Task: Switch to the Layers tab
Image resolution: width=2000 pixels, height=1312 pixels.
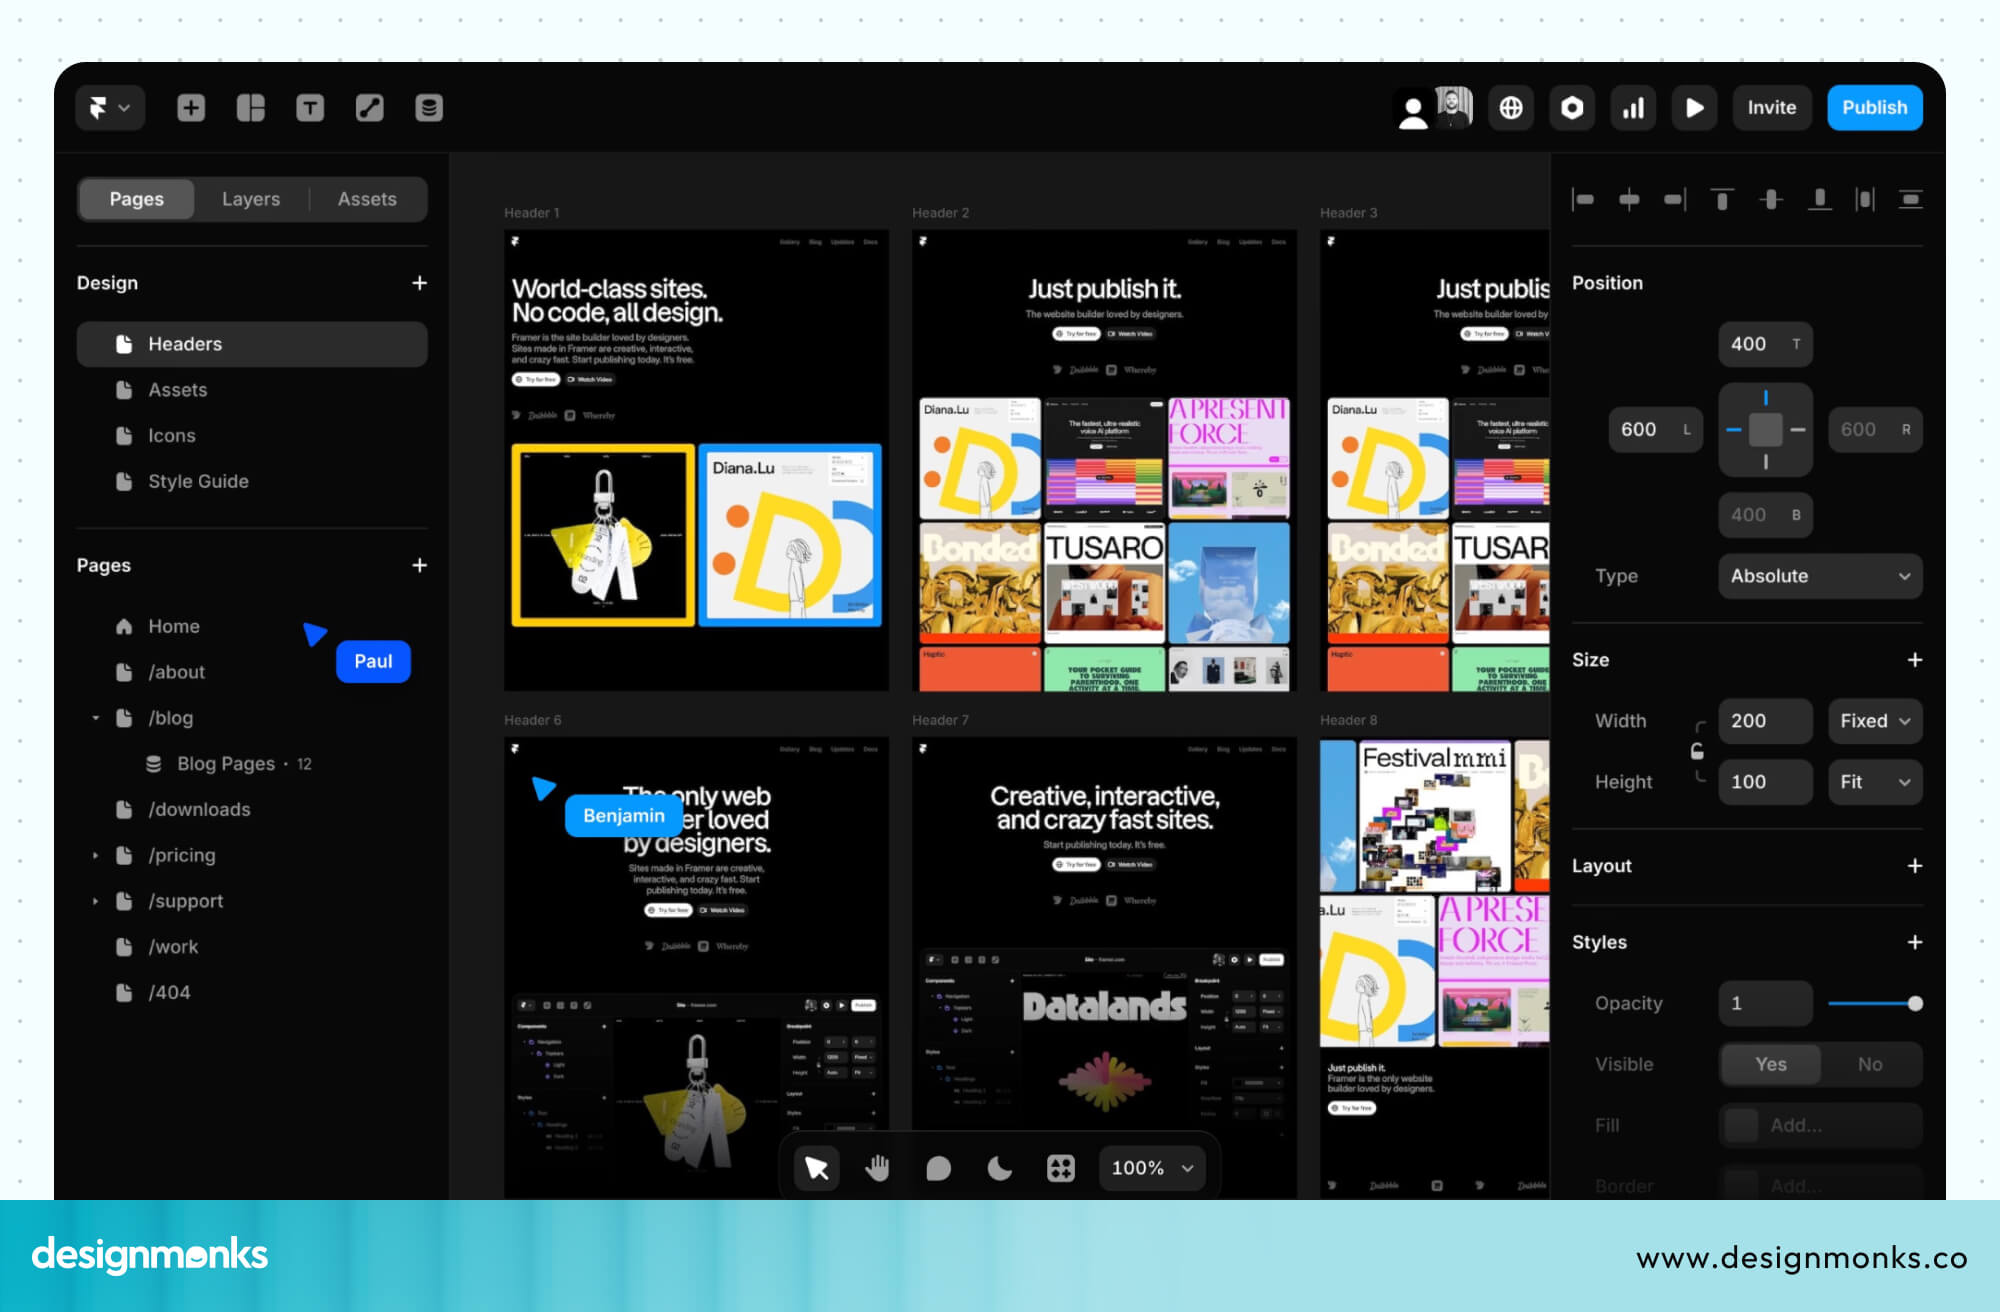Action: [x=251, y=199]
